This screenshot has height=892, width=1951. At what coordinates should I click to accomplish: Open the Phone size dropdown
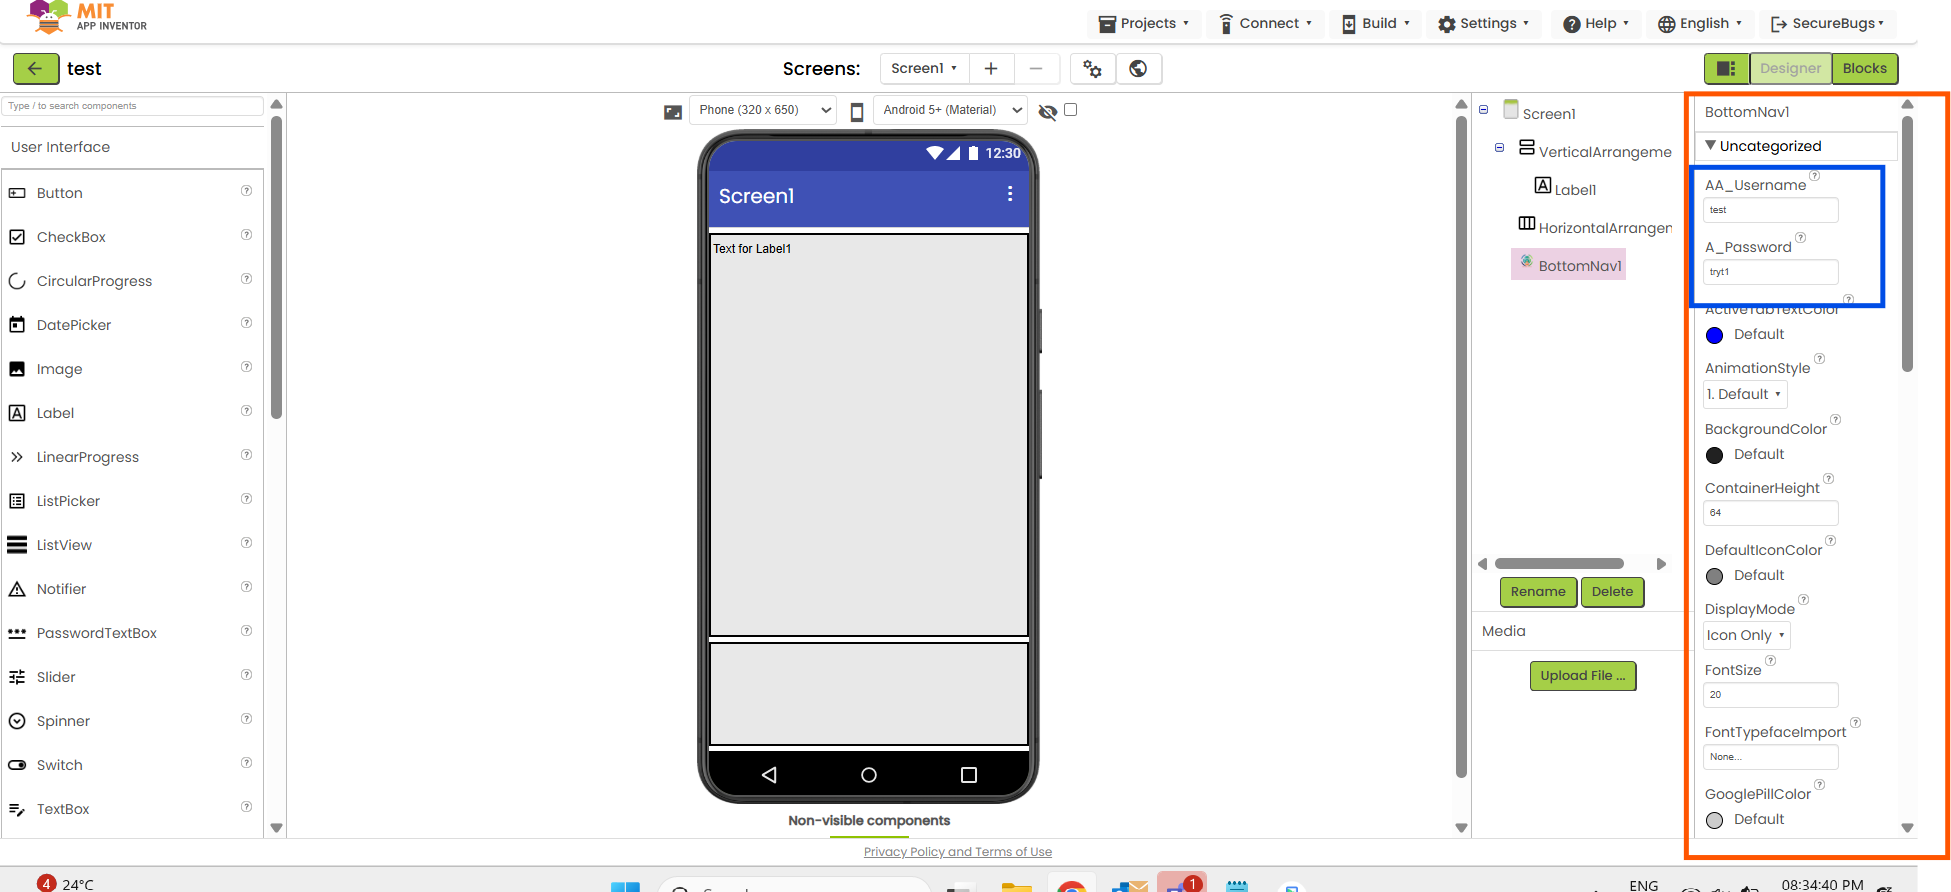tap(762, 110)
